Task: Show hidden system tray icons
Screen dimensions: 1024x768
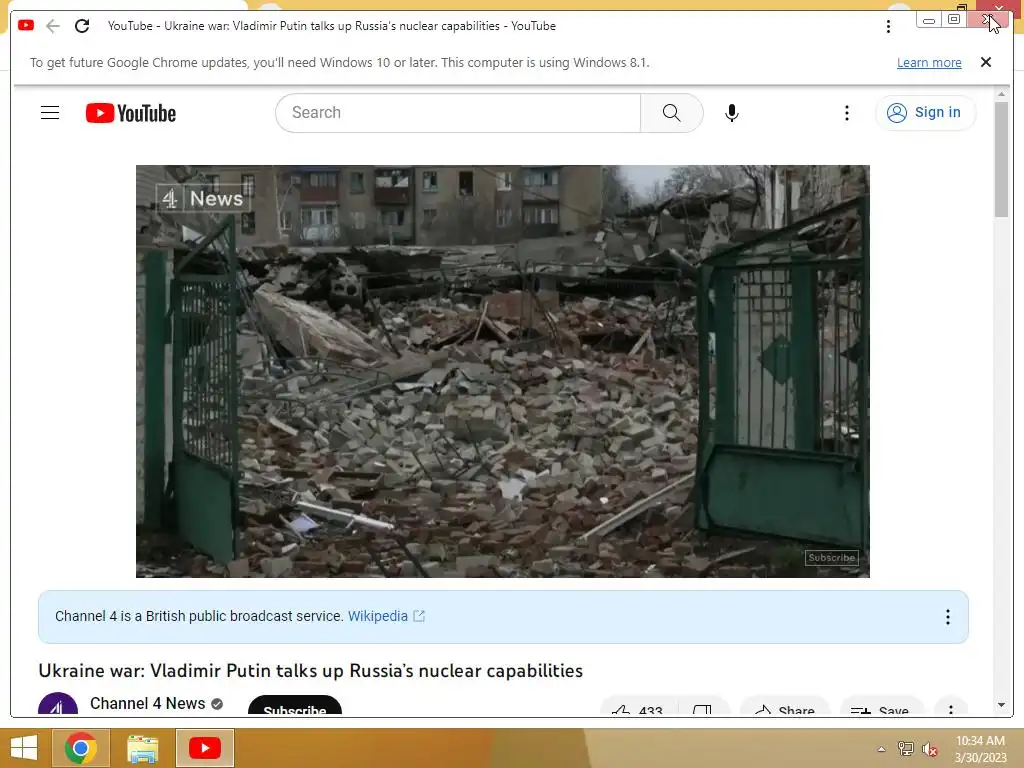Action: click(882, 749)
